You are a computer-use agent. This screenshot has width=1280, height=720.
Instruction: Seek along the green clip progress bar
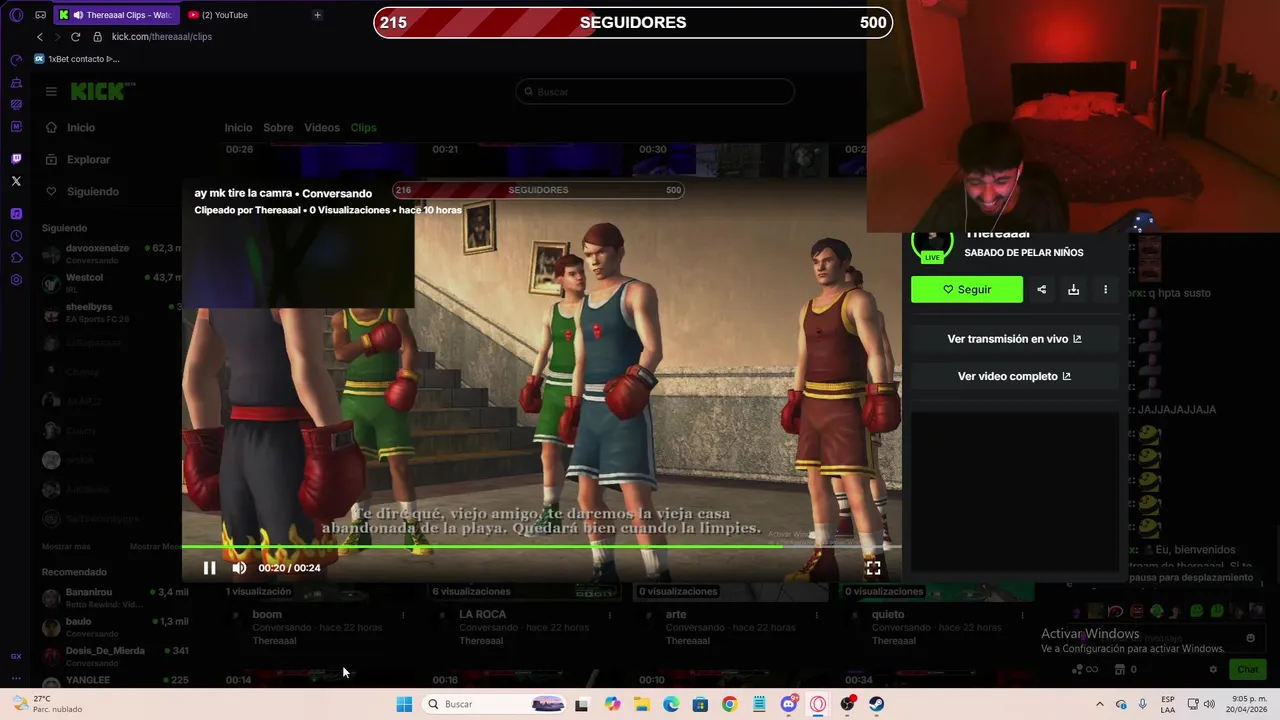point(541,546)
